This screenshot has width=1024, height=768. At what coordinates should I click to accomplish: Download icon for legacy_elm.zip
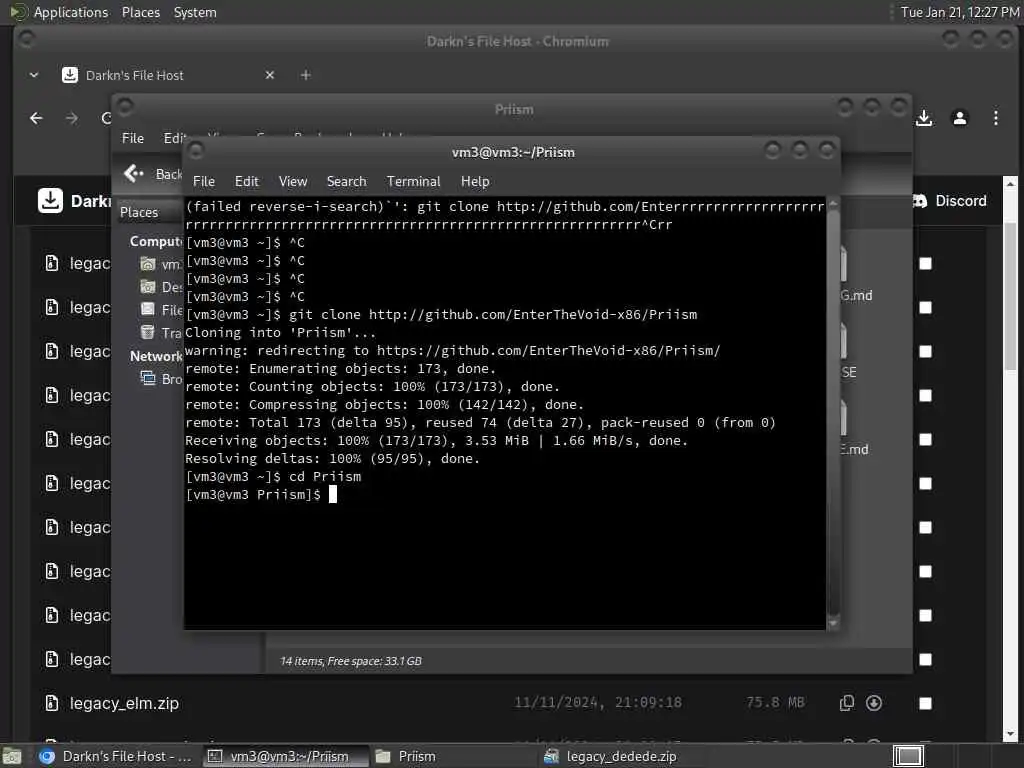(x=874, y=703)
